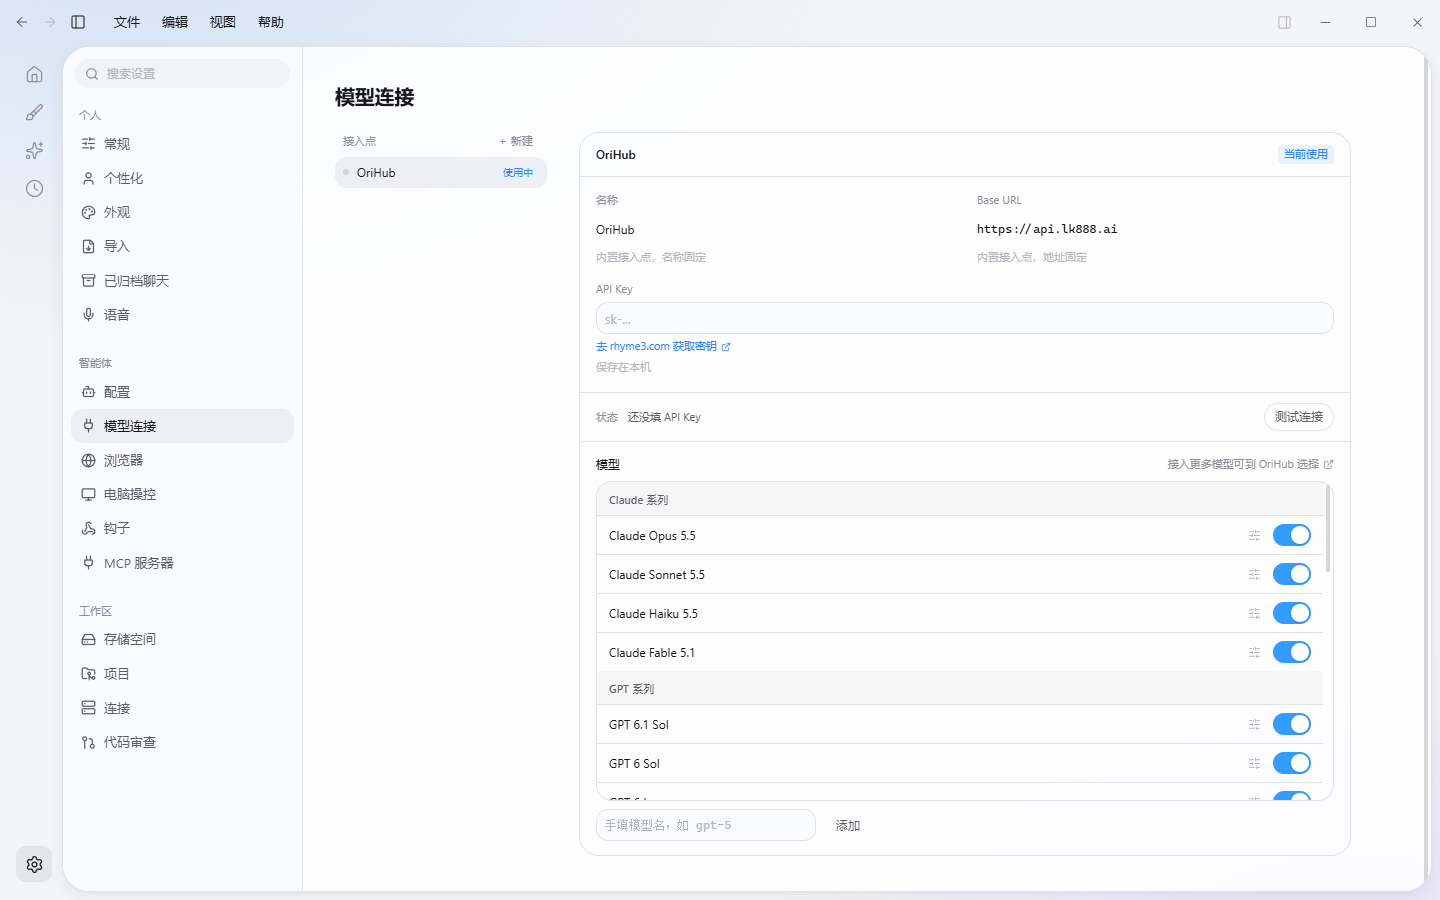Open the brush icon in left rail
The image size is (1440, 900).
[34, 112]
